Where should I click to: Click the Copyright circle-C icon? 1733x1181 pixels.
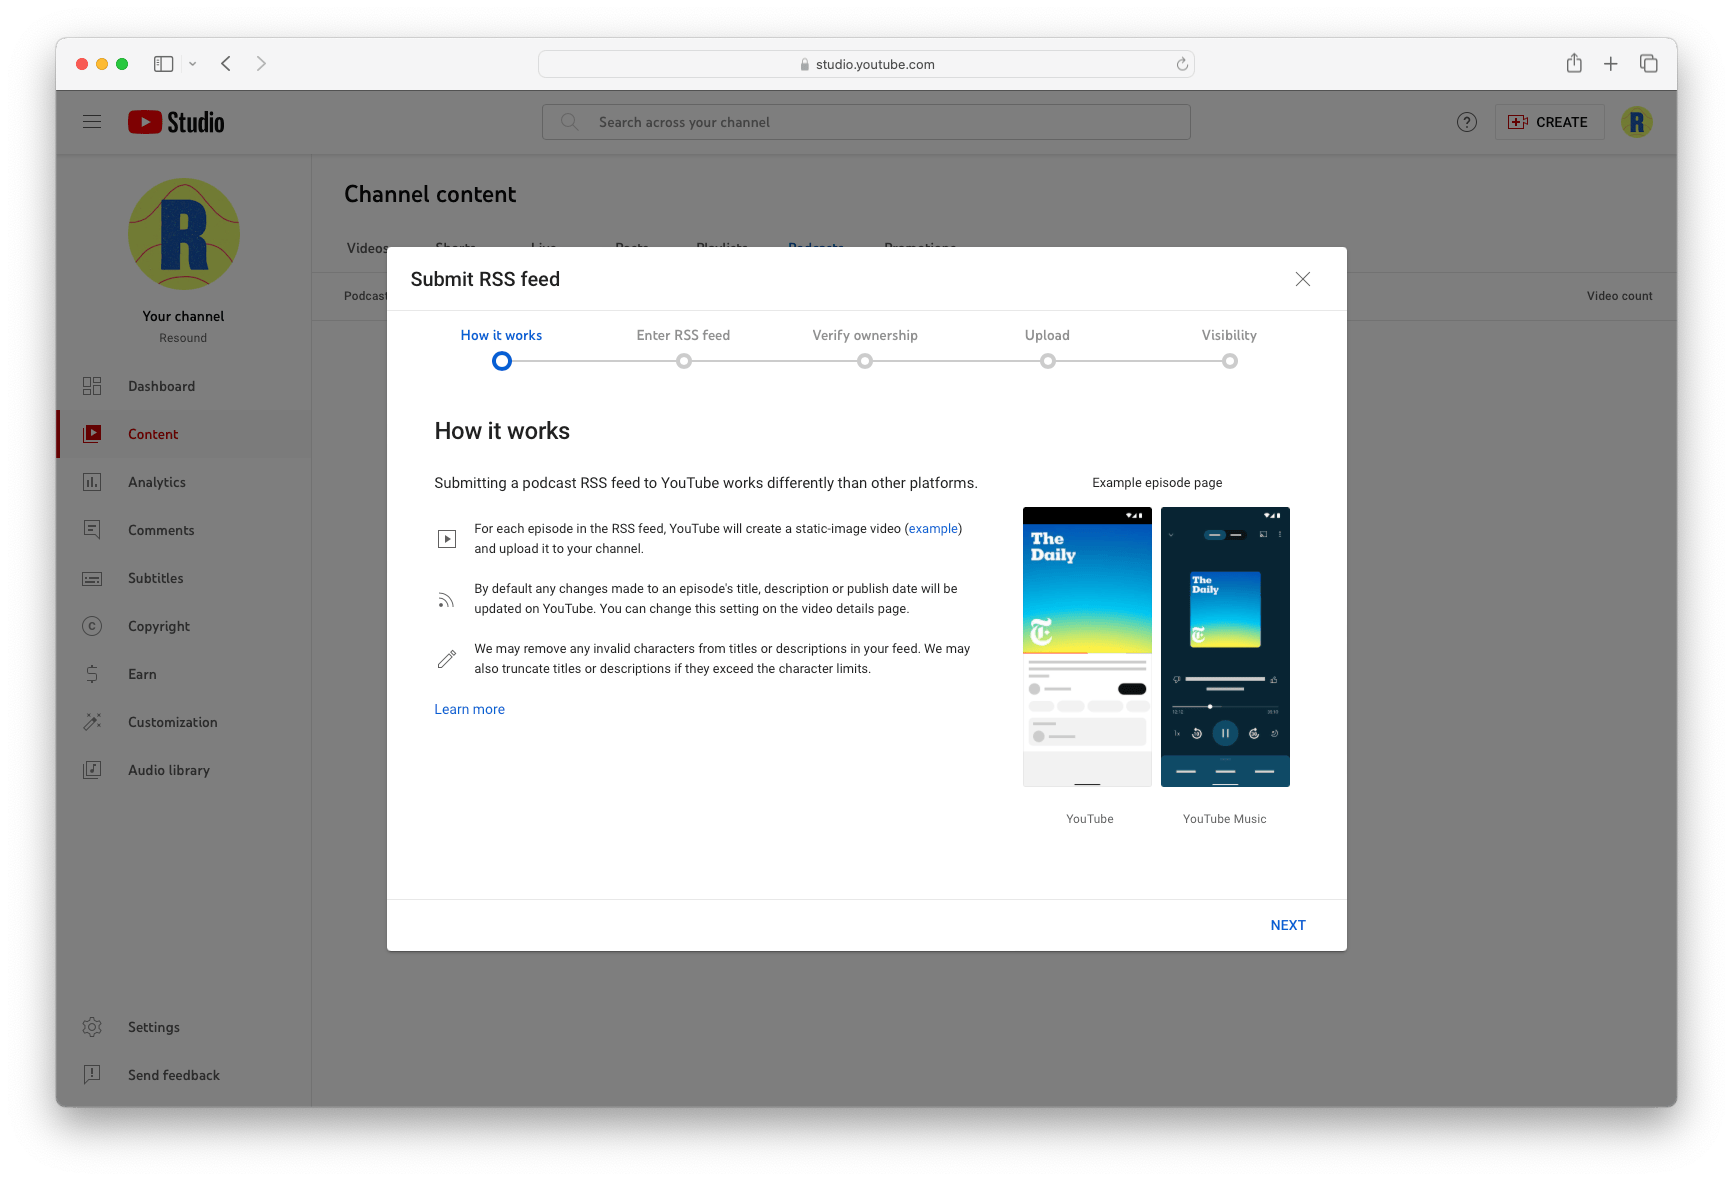pos(92,626)
